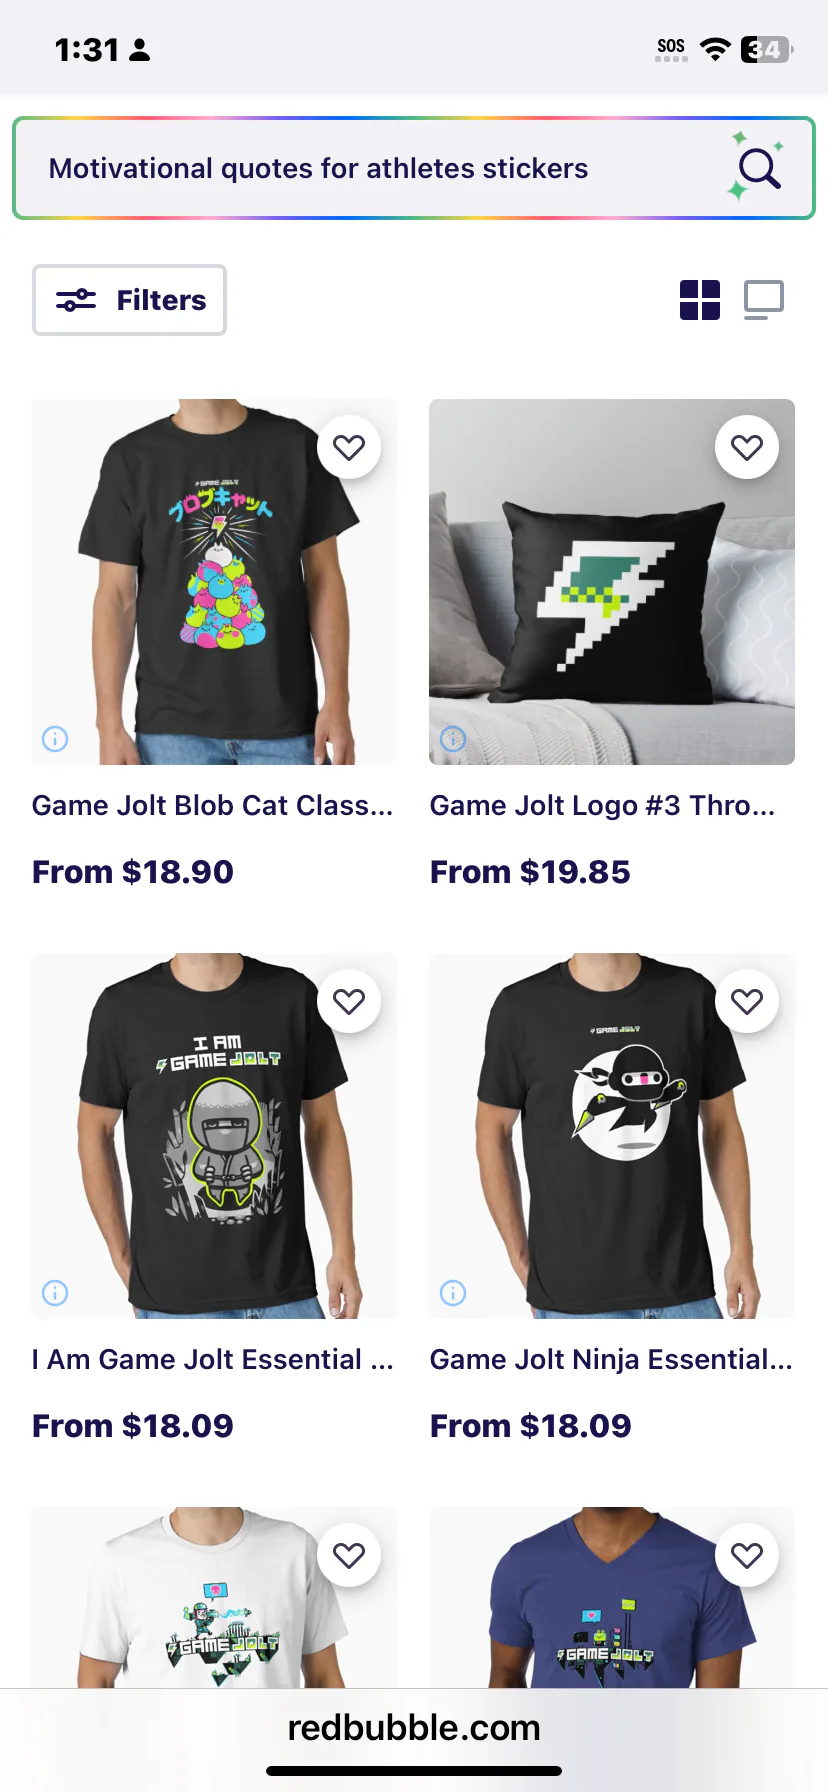Image resolution: width=828 pixels, height=1792 pixels.
Task: Favorite the Game Jolt Ninja shirt heart
Action: coord(747,1001)
